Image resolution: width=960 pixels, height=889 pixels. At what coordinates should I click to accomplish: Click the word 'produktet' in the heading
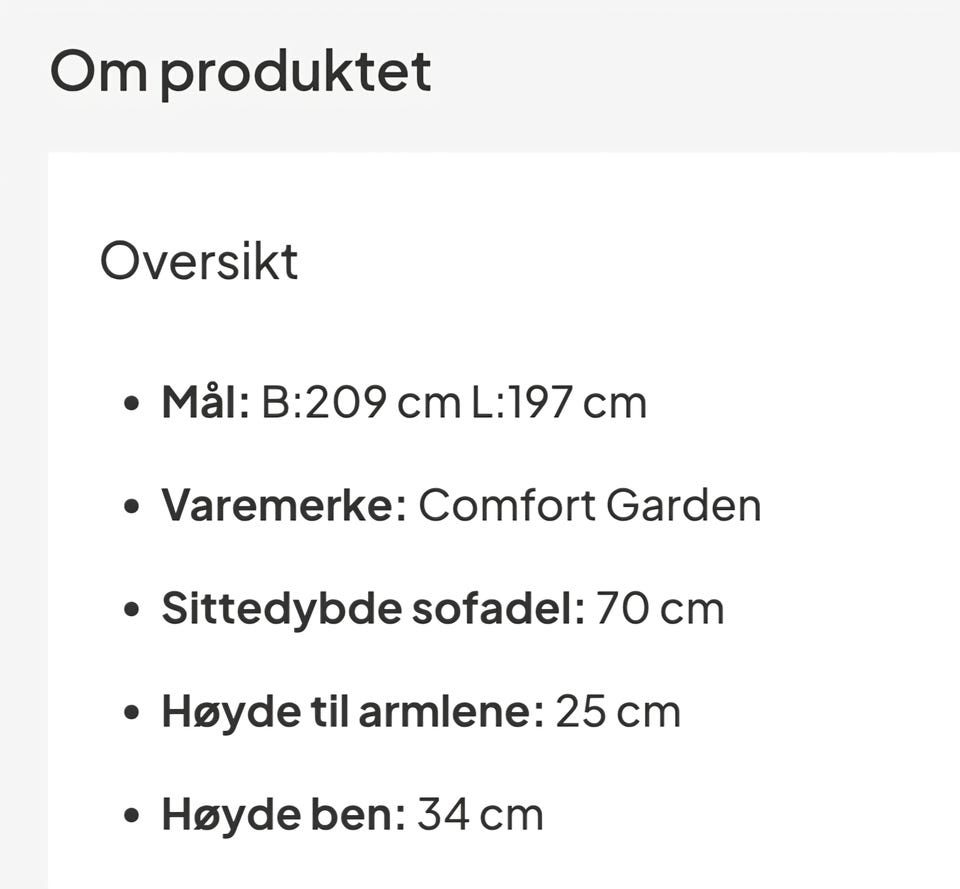[x=296, y=75]
